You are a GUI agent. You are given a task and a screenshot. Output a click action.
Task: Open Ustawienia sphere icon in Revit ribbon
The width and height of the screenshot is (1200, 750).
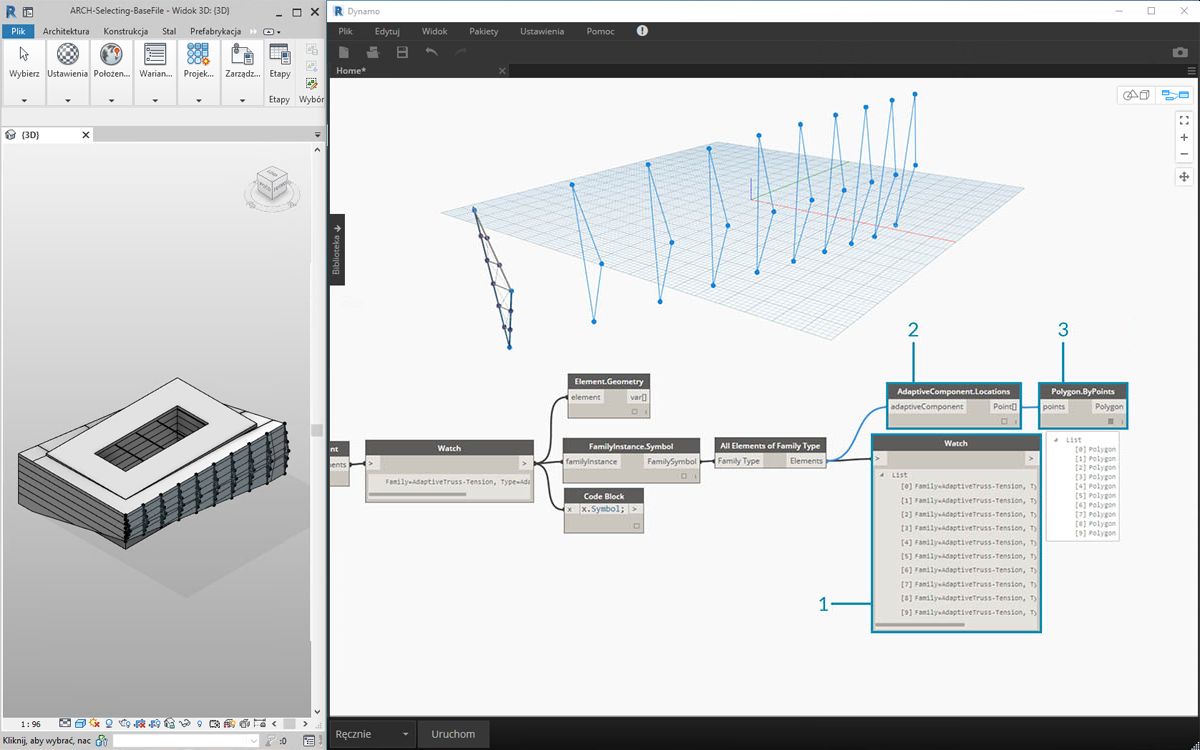[x=67, y=54]
